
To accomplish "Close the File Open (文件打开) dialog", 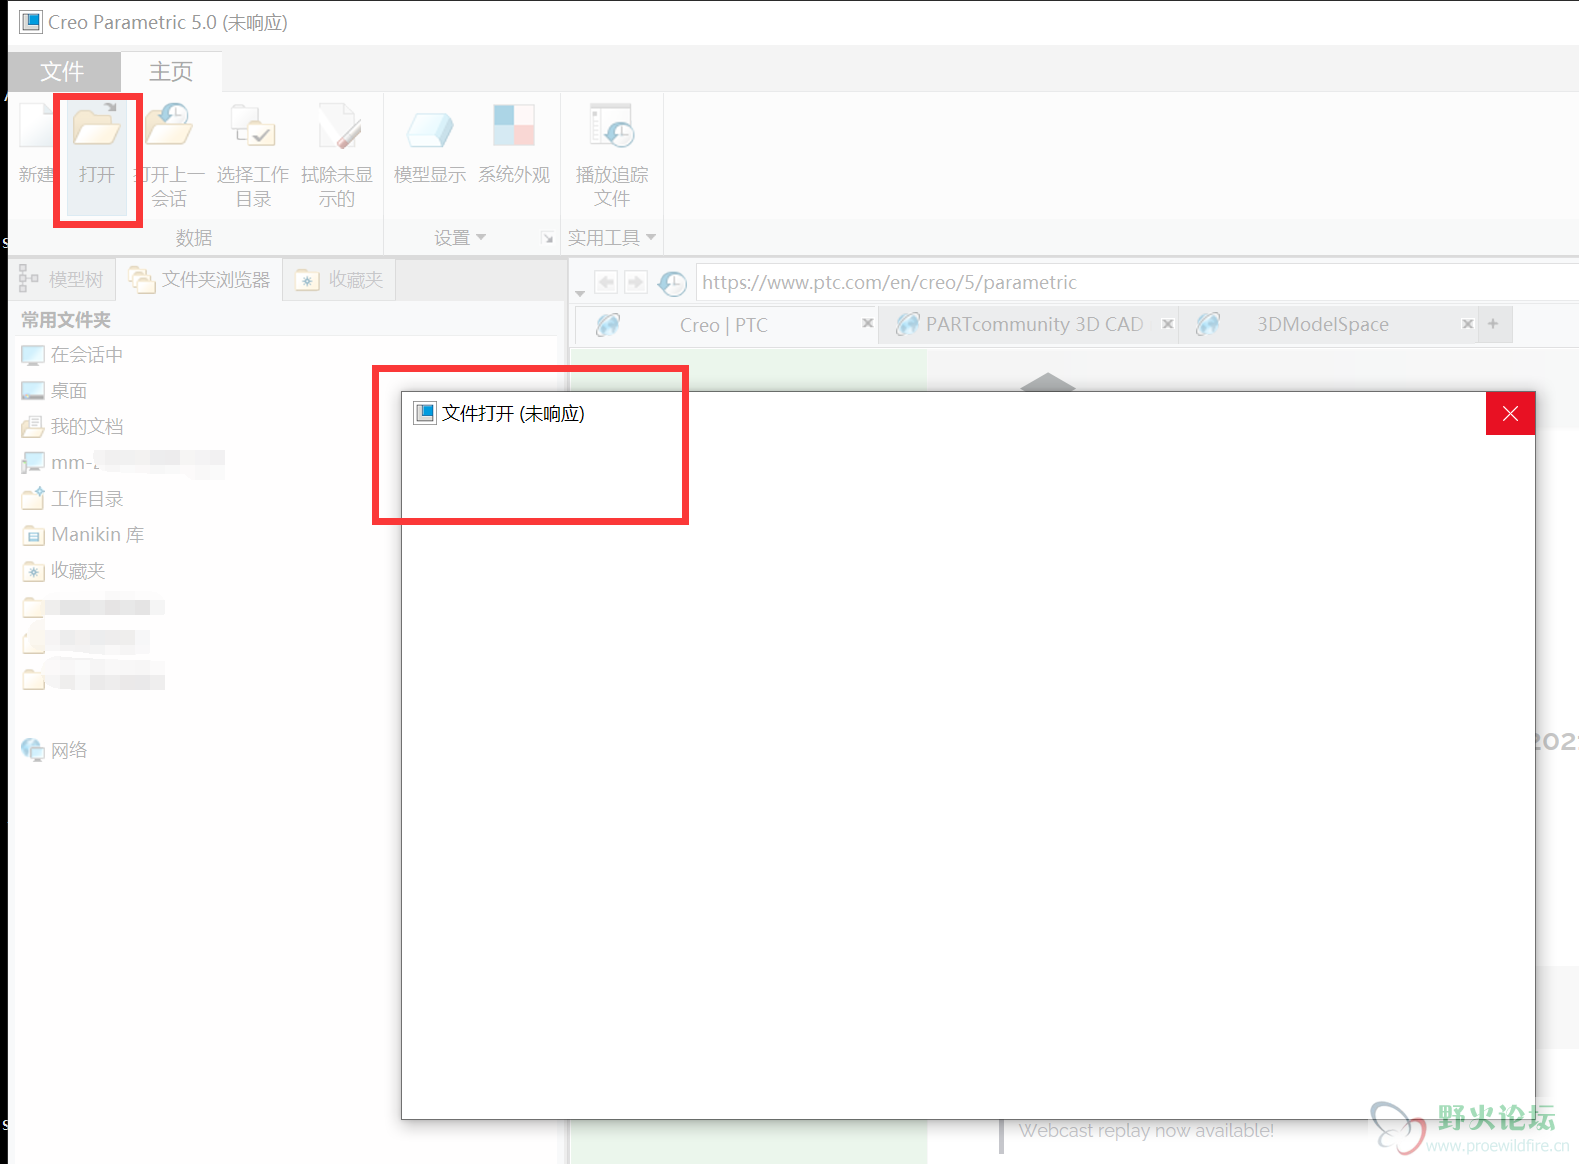I will [x=1510, y=413].
